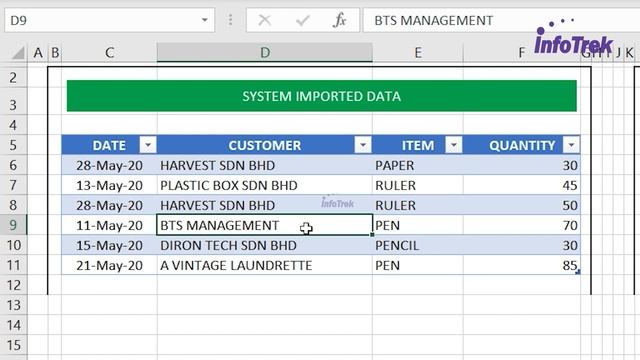Screen dimensions: 640x360
Task: Select the PAPER item cell
Action: (x=418, y=165)
